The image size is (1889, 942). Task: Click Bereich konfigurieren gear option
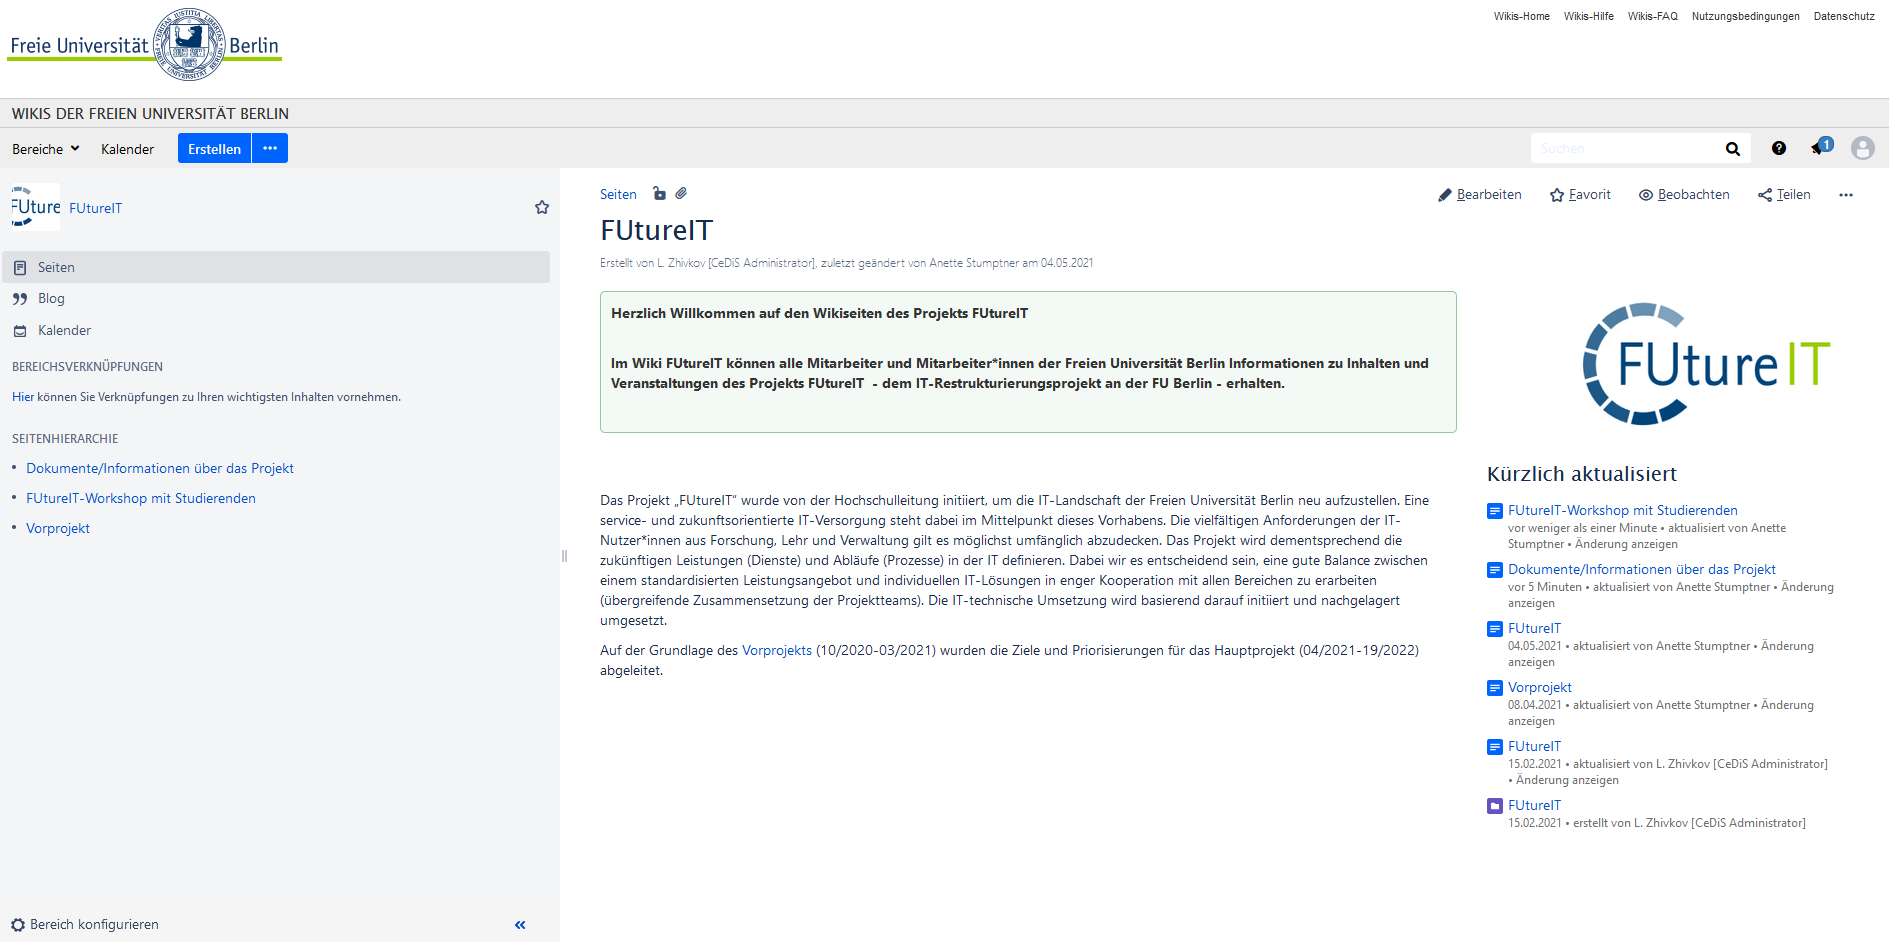(85, 924)
